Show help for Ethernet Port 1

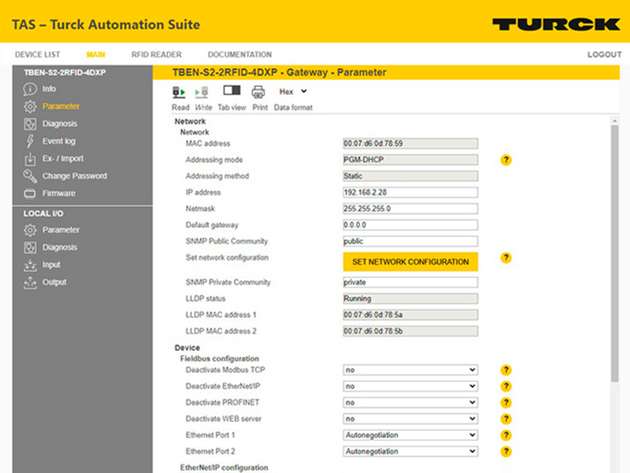pyautogui.click(x=506, y=435)
